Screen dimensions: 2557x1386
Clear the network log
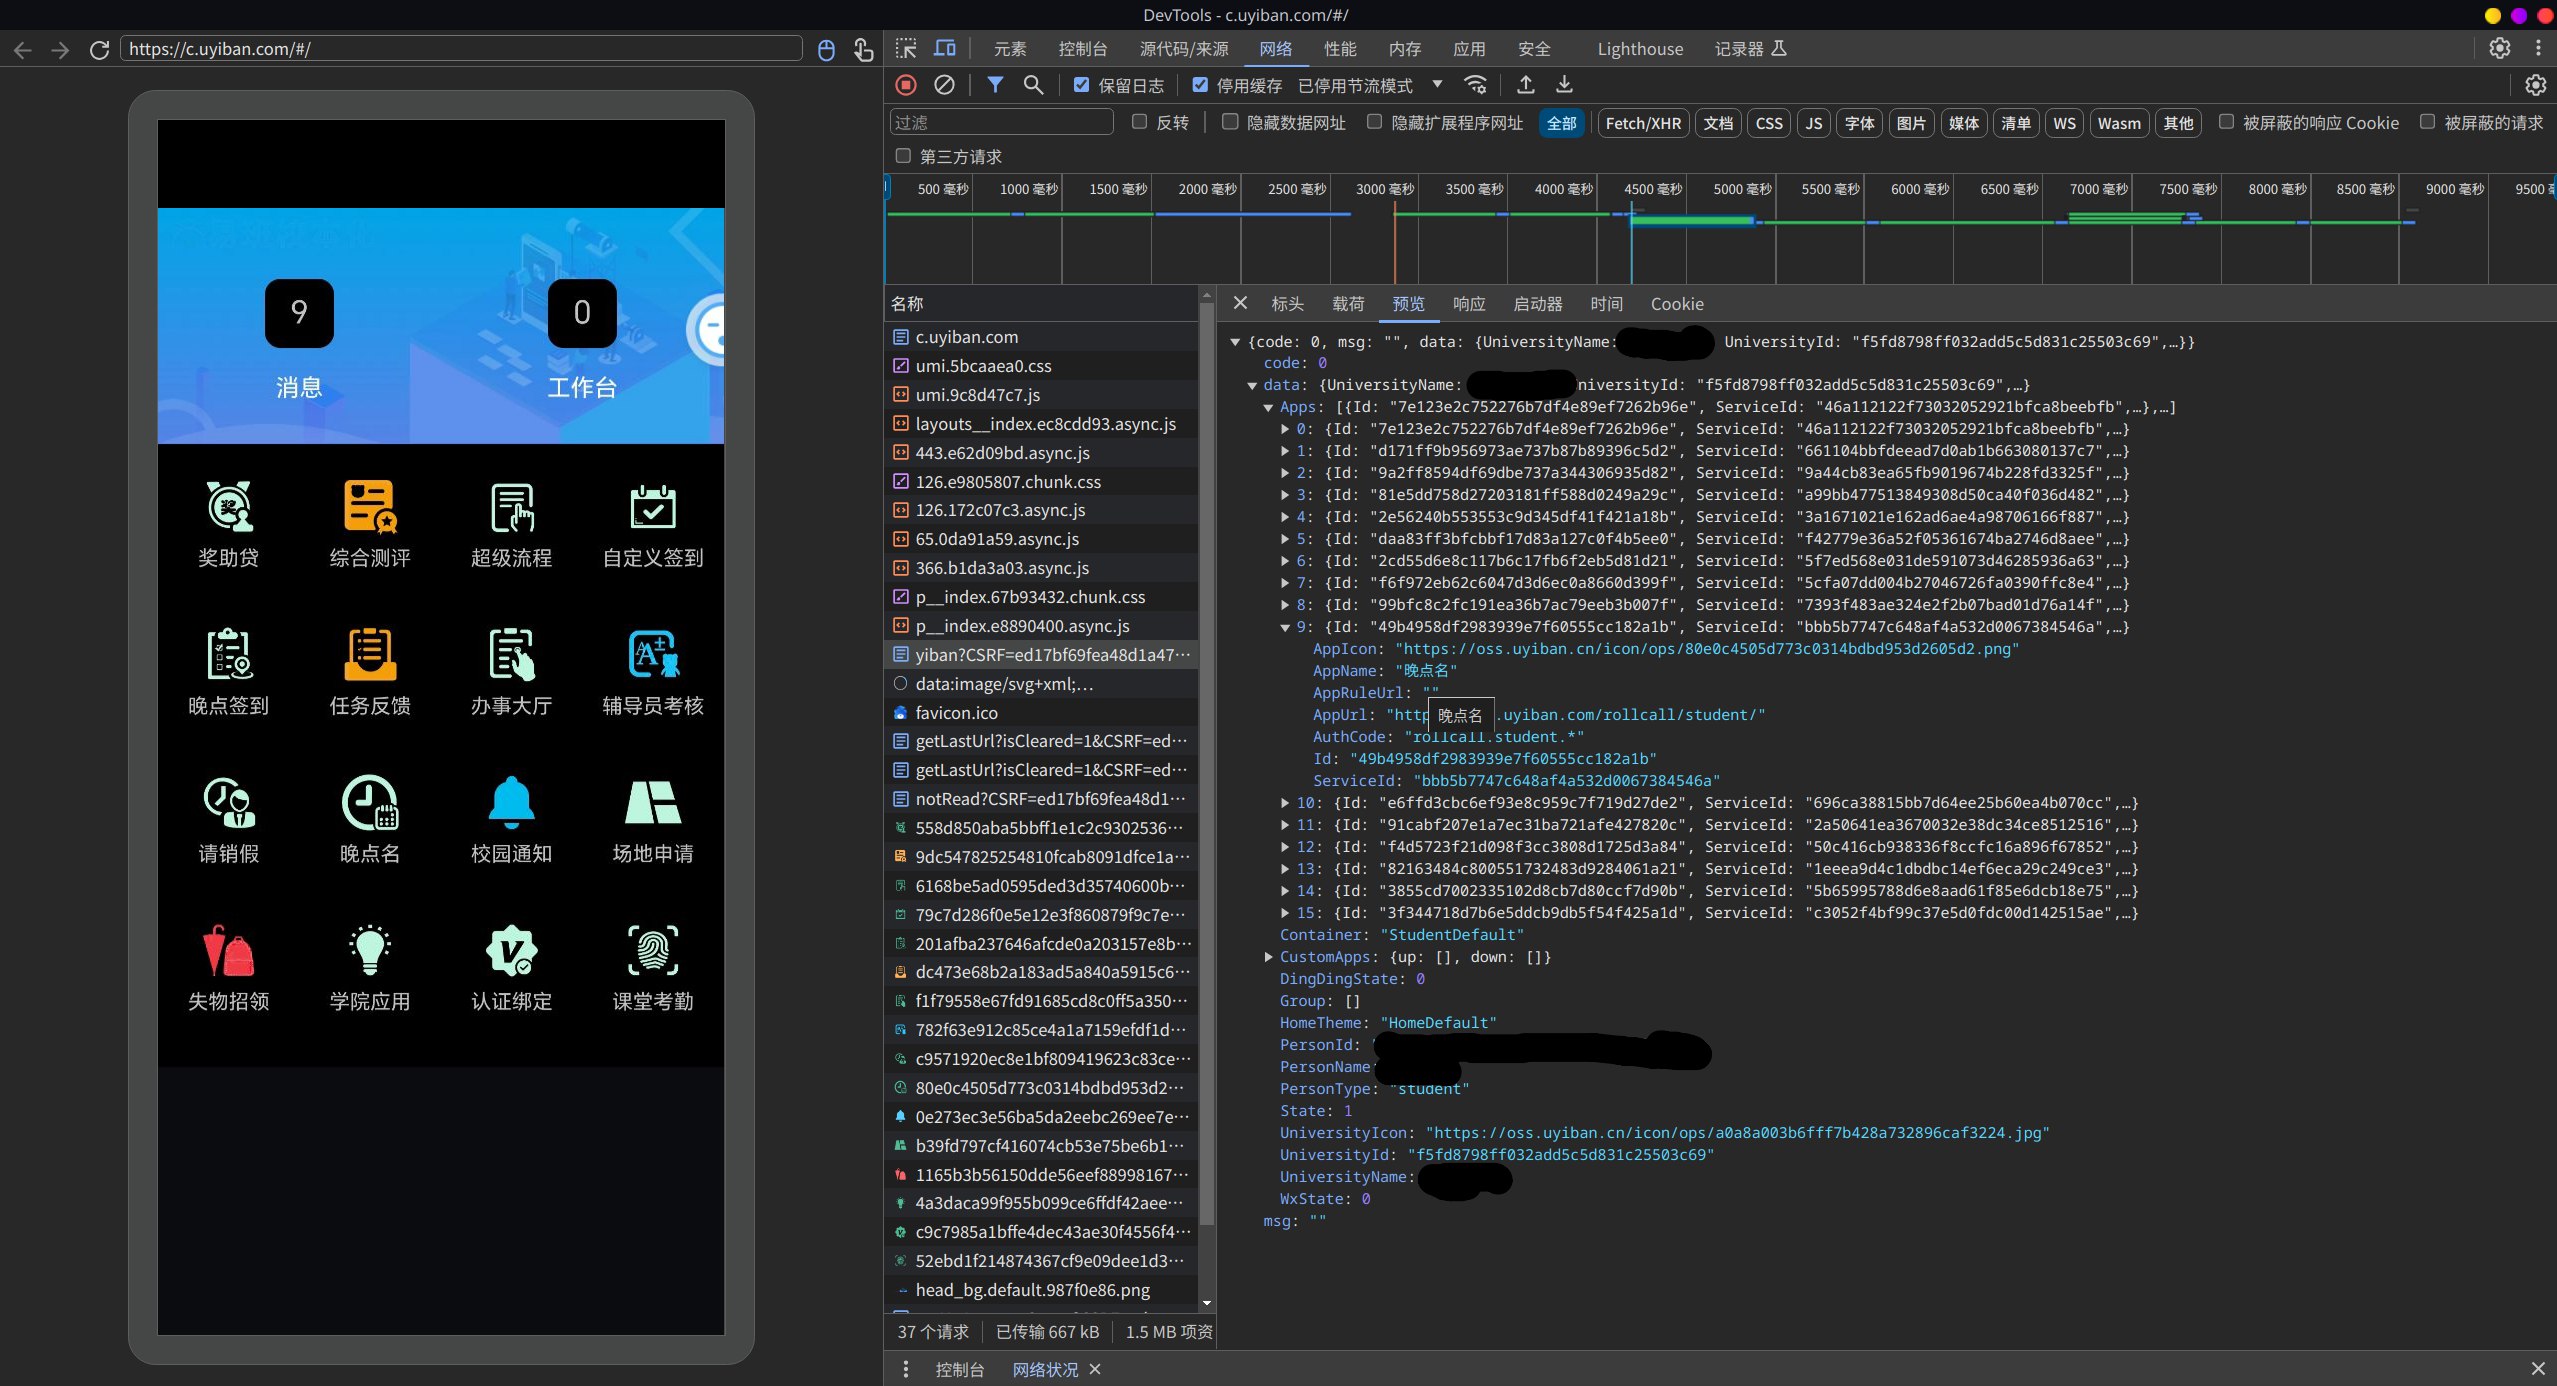944,85
